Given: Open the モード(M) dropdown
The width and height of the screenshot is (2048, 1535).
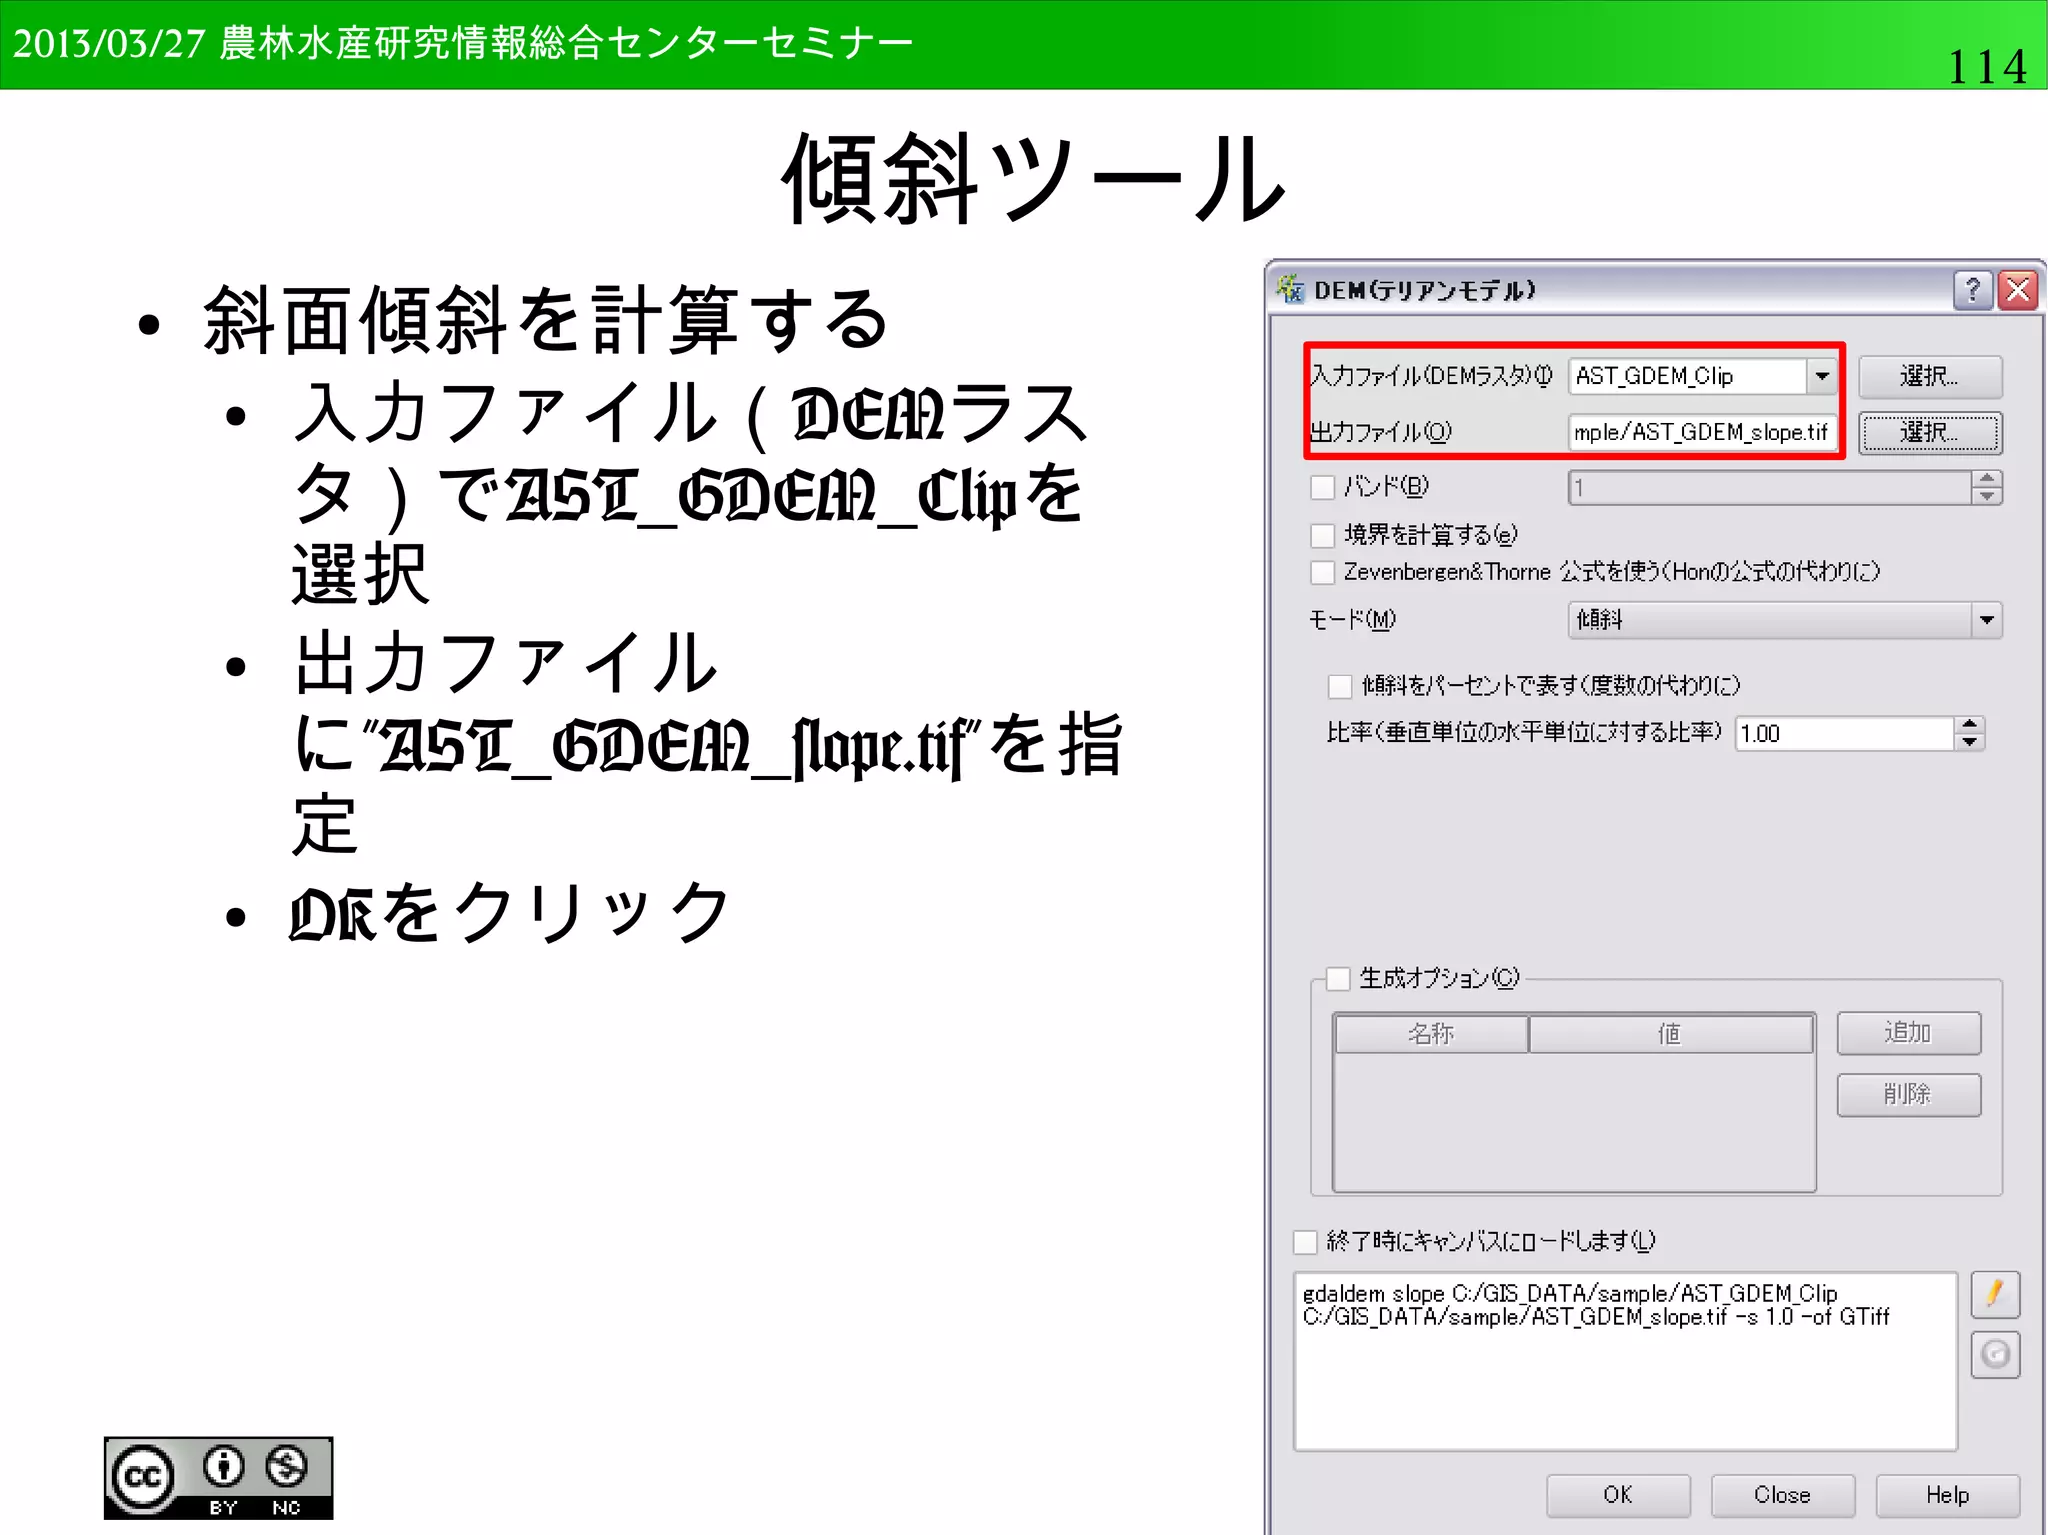Looking at the screenshot, I should click(x=1986, y=620).
